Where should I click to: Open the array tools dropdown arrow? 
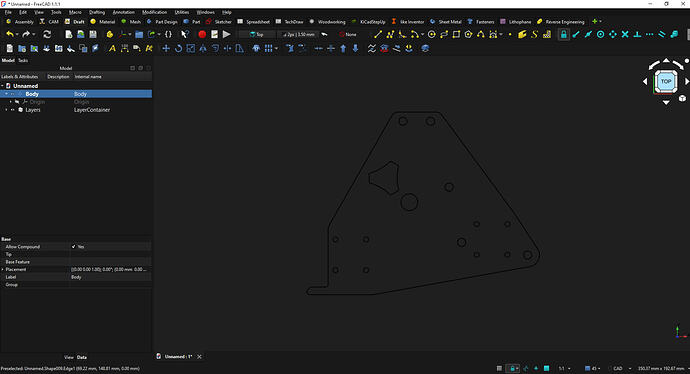tap(276, 48)
